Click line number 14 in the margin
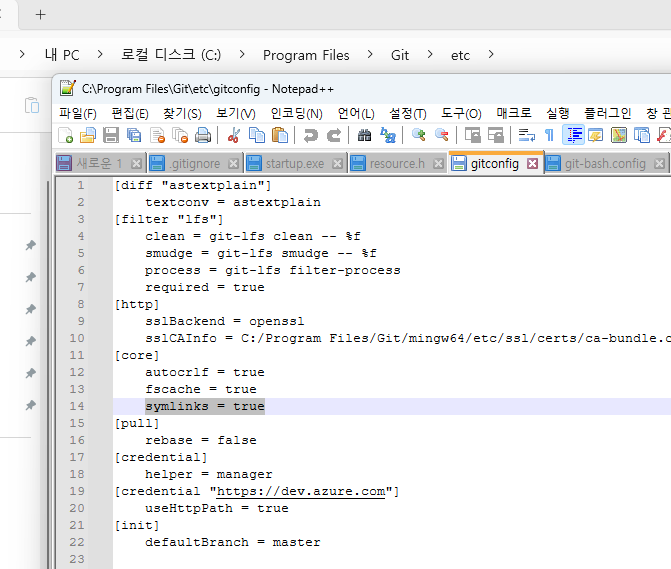 click(x=77, y=406)
